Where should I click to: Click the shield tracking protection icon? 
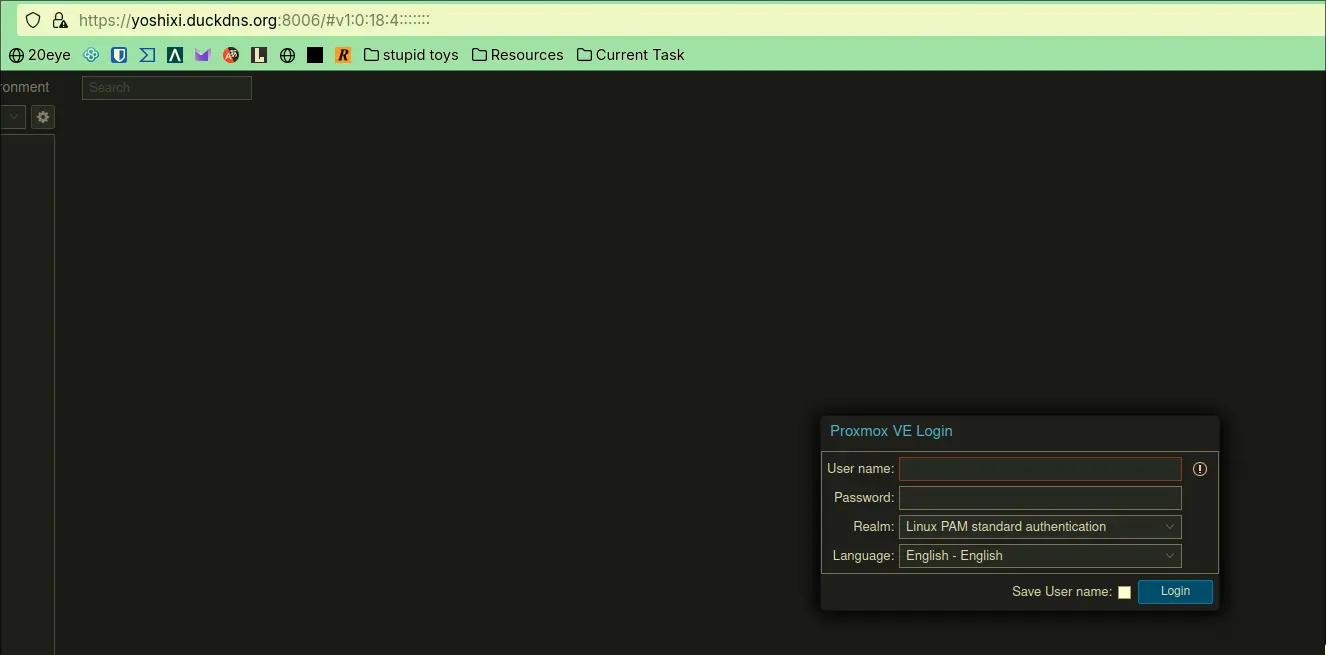(33, 20)
